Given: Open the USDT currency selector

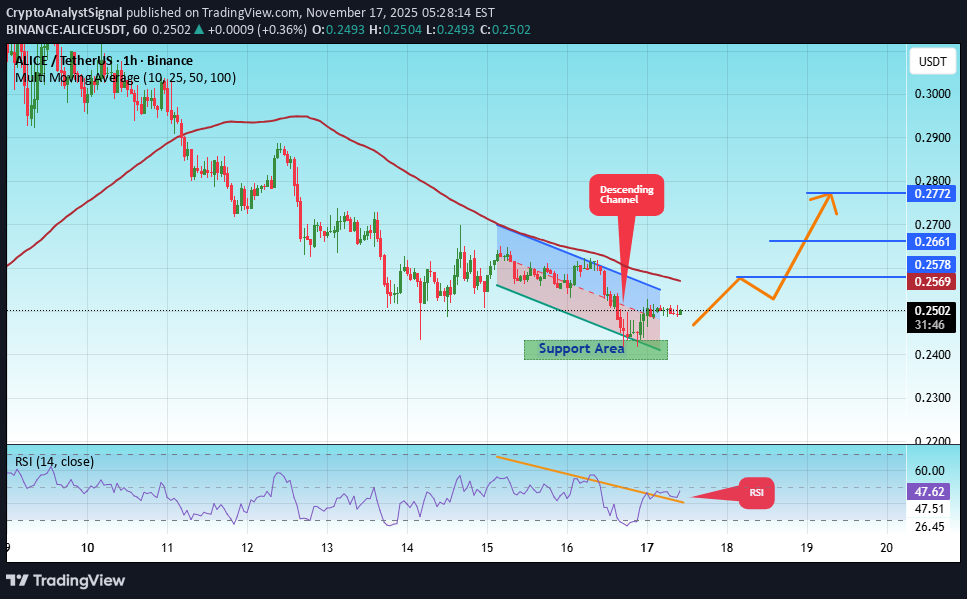Looking at the screenshot, I should pyautogui.click(x=932, y=63).
